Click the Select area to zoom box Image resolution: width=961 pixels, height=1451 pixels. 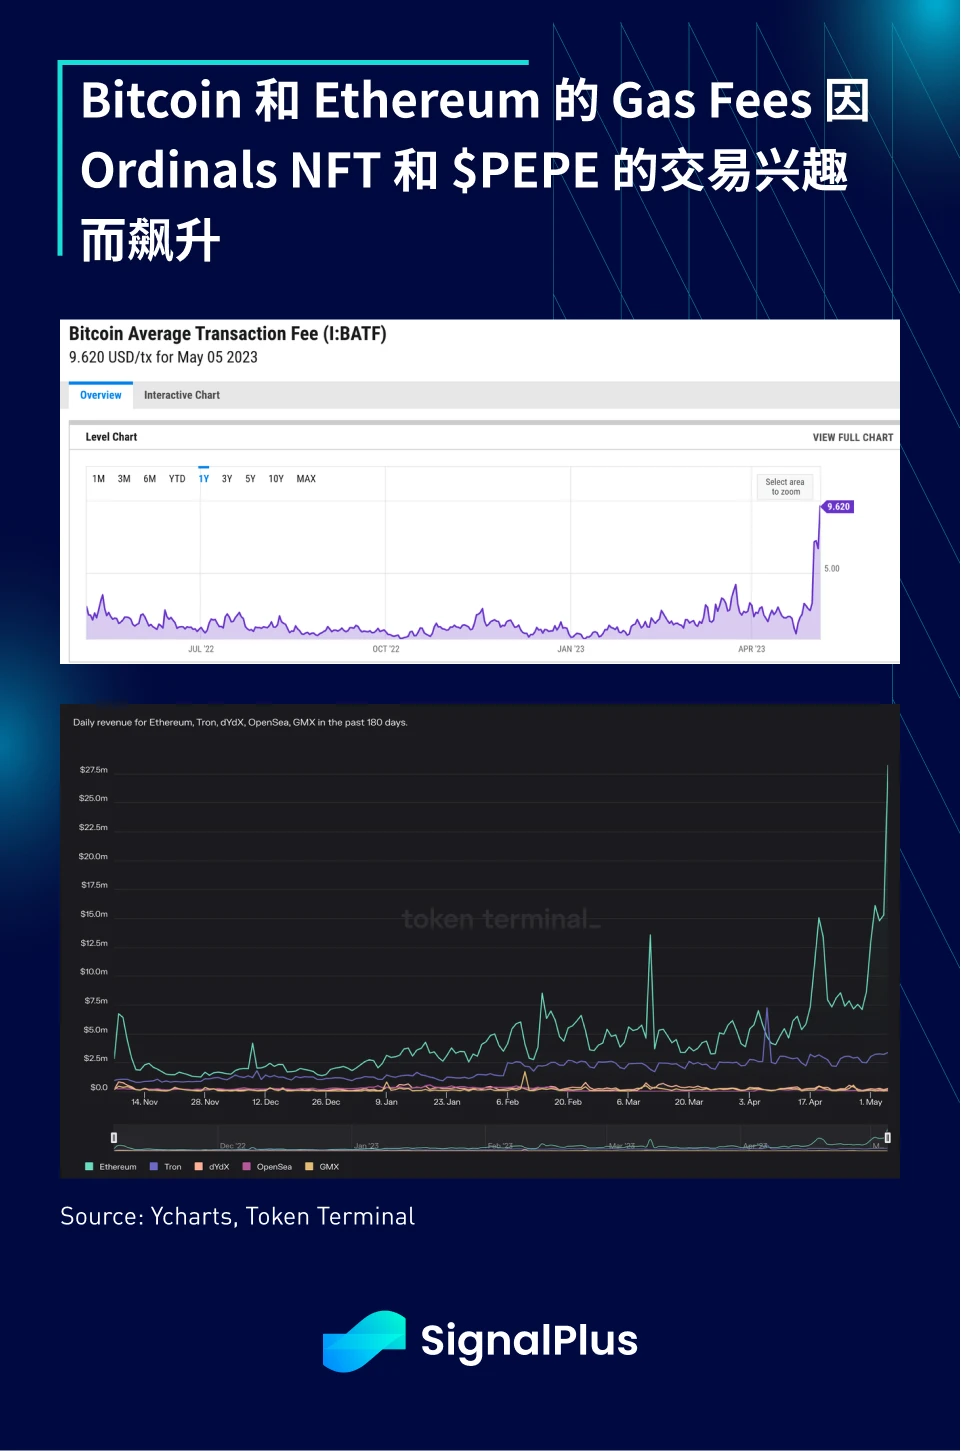click(785, 487)
